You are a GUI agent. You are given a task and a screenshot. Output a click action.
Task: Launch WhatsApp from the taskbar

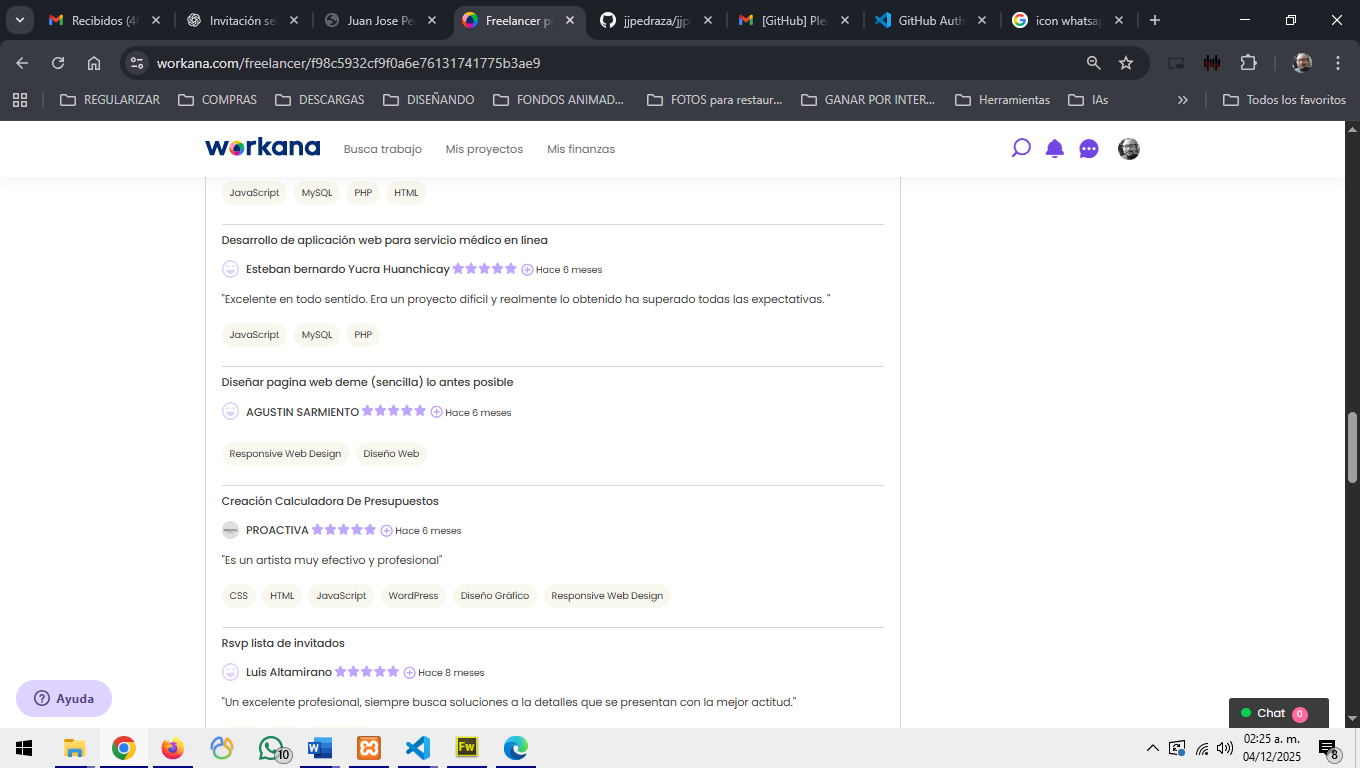(x=271, y=748)
